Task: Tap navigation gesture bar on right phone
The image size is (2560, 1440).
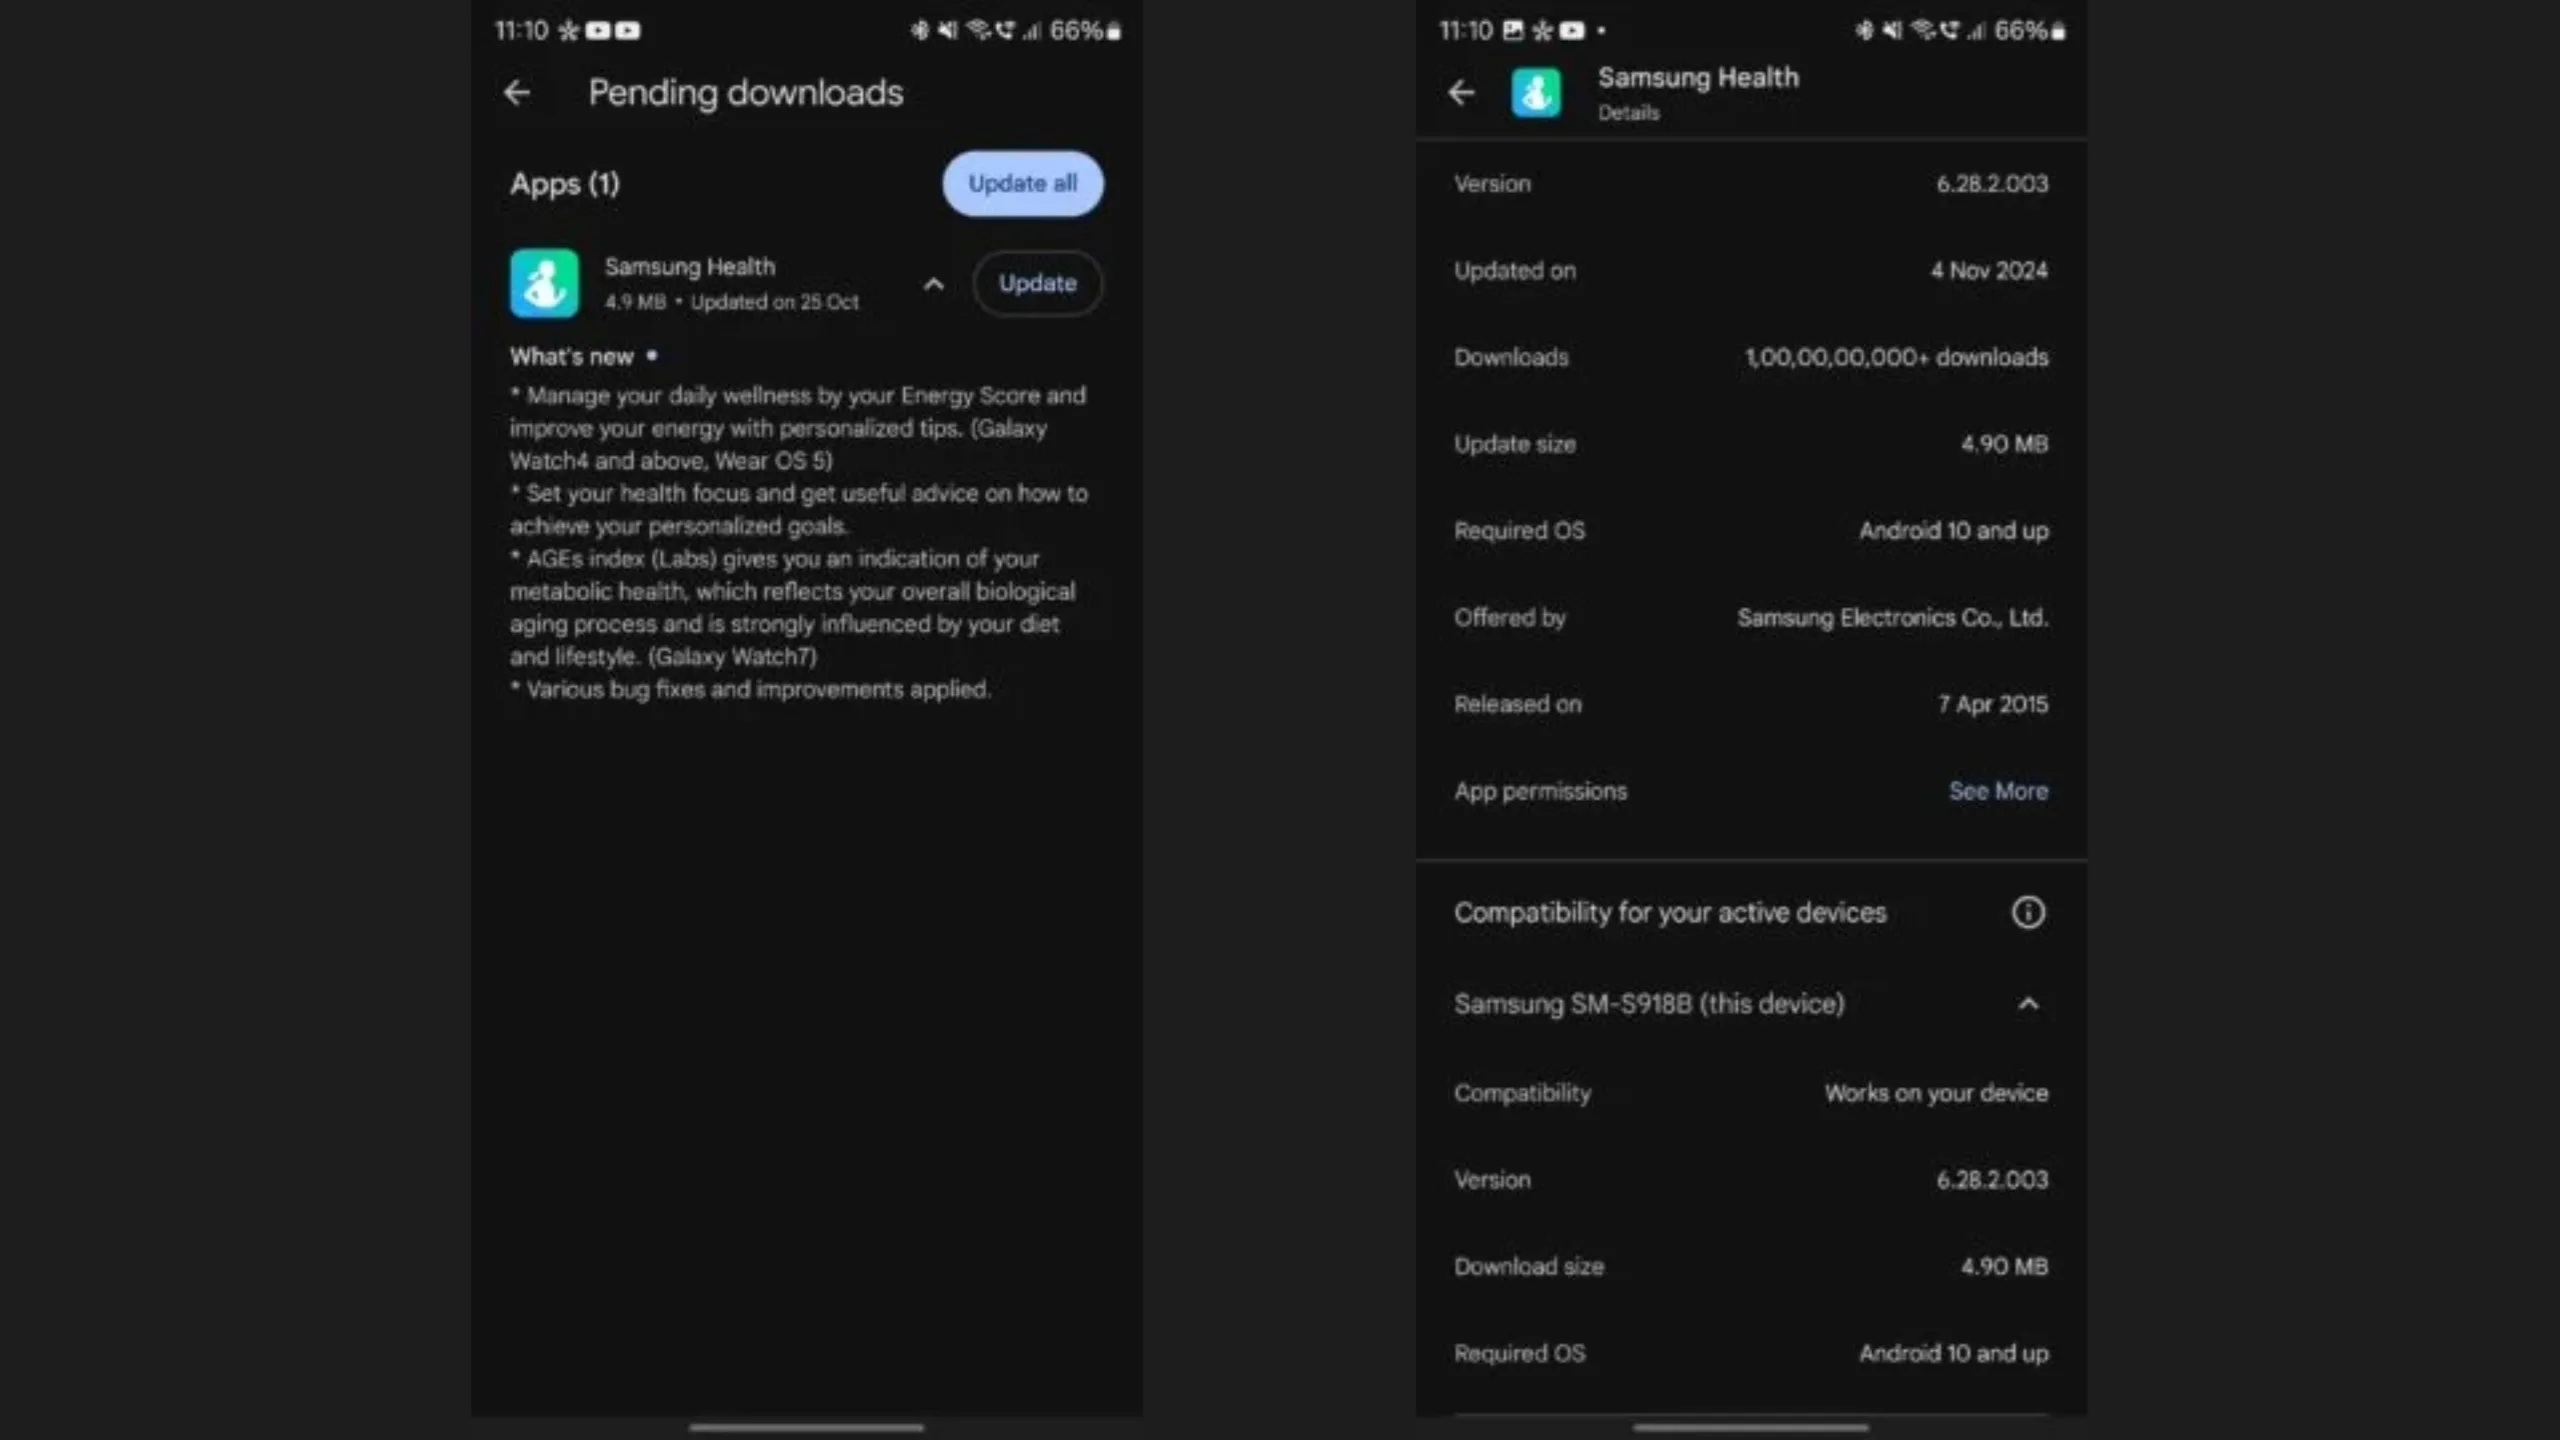Action: [x=1750, y=1428]
